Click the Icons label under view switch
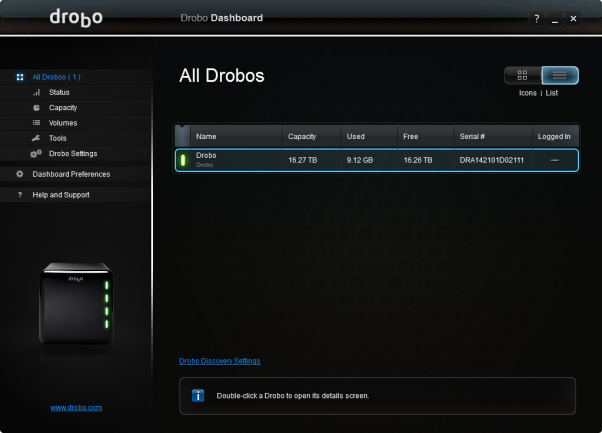Viewport: 602px width, 433px height. click(528, 93)
